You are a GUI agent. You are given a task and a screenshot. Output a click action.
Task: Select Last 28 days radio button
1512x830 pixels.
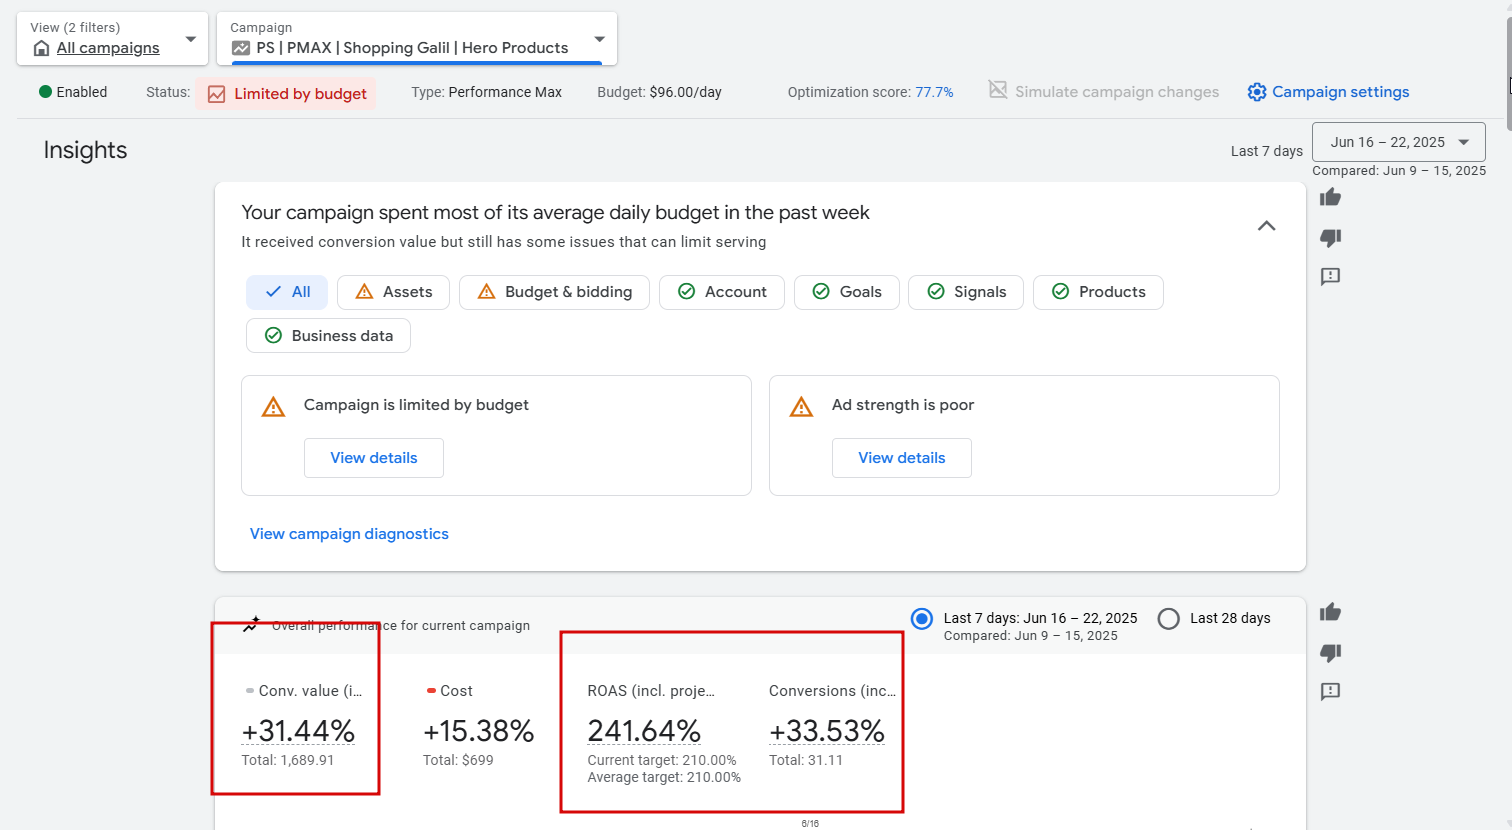(1168, 619)
